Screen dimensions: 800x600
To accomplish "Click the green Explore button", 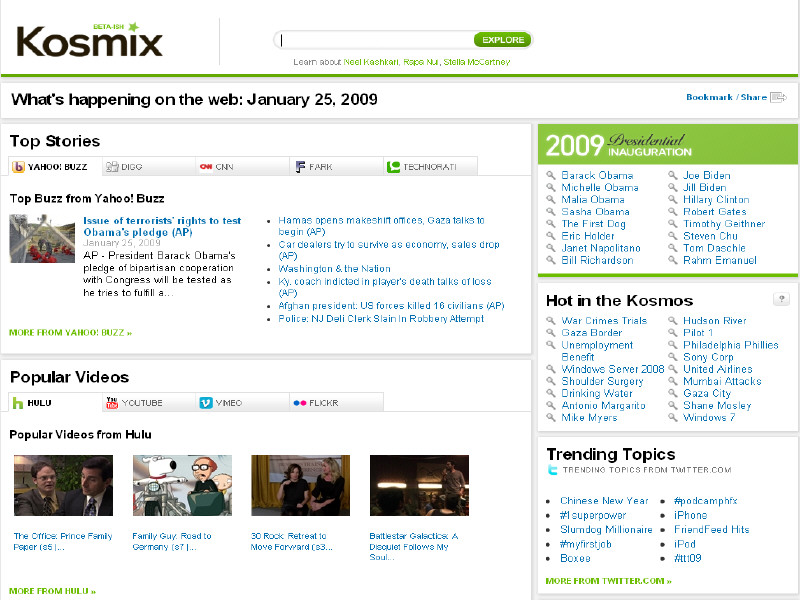I will [503, 40].
